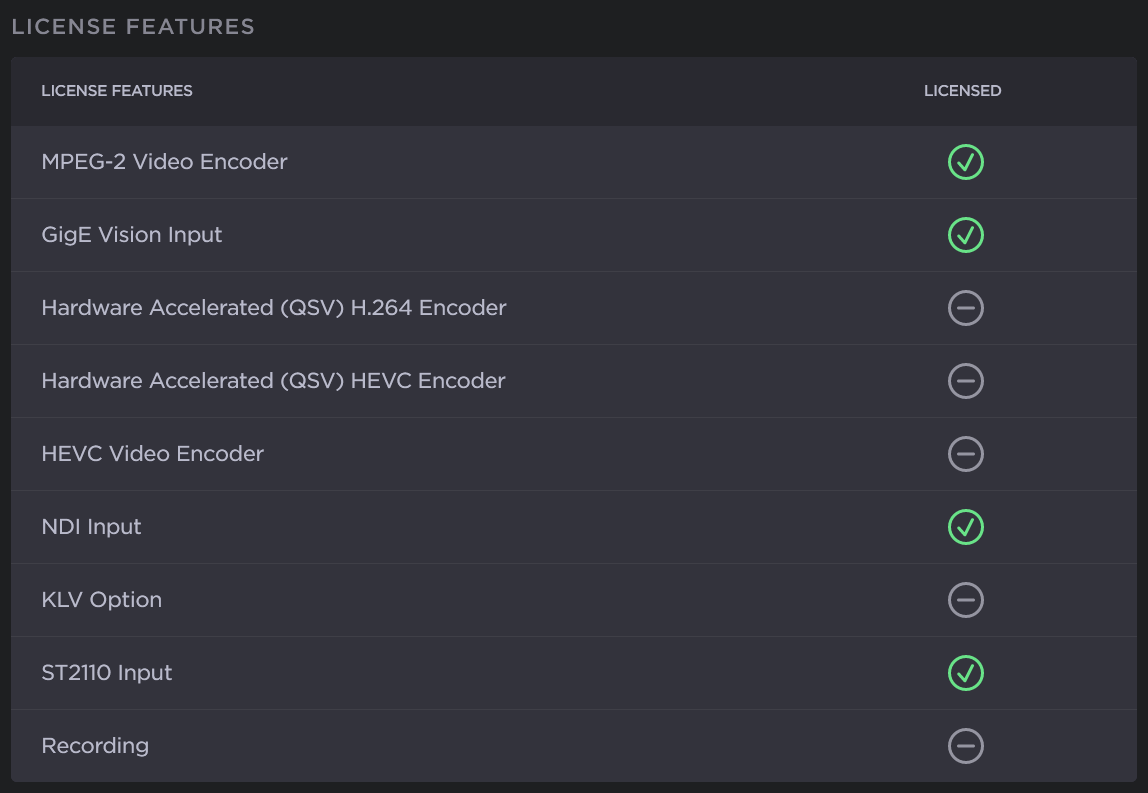Select the Recording feature label

(x=95, y=746)
